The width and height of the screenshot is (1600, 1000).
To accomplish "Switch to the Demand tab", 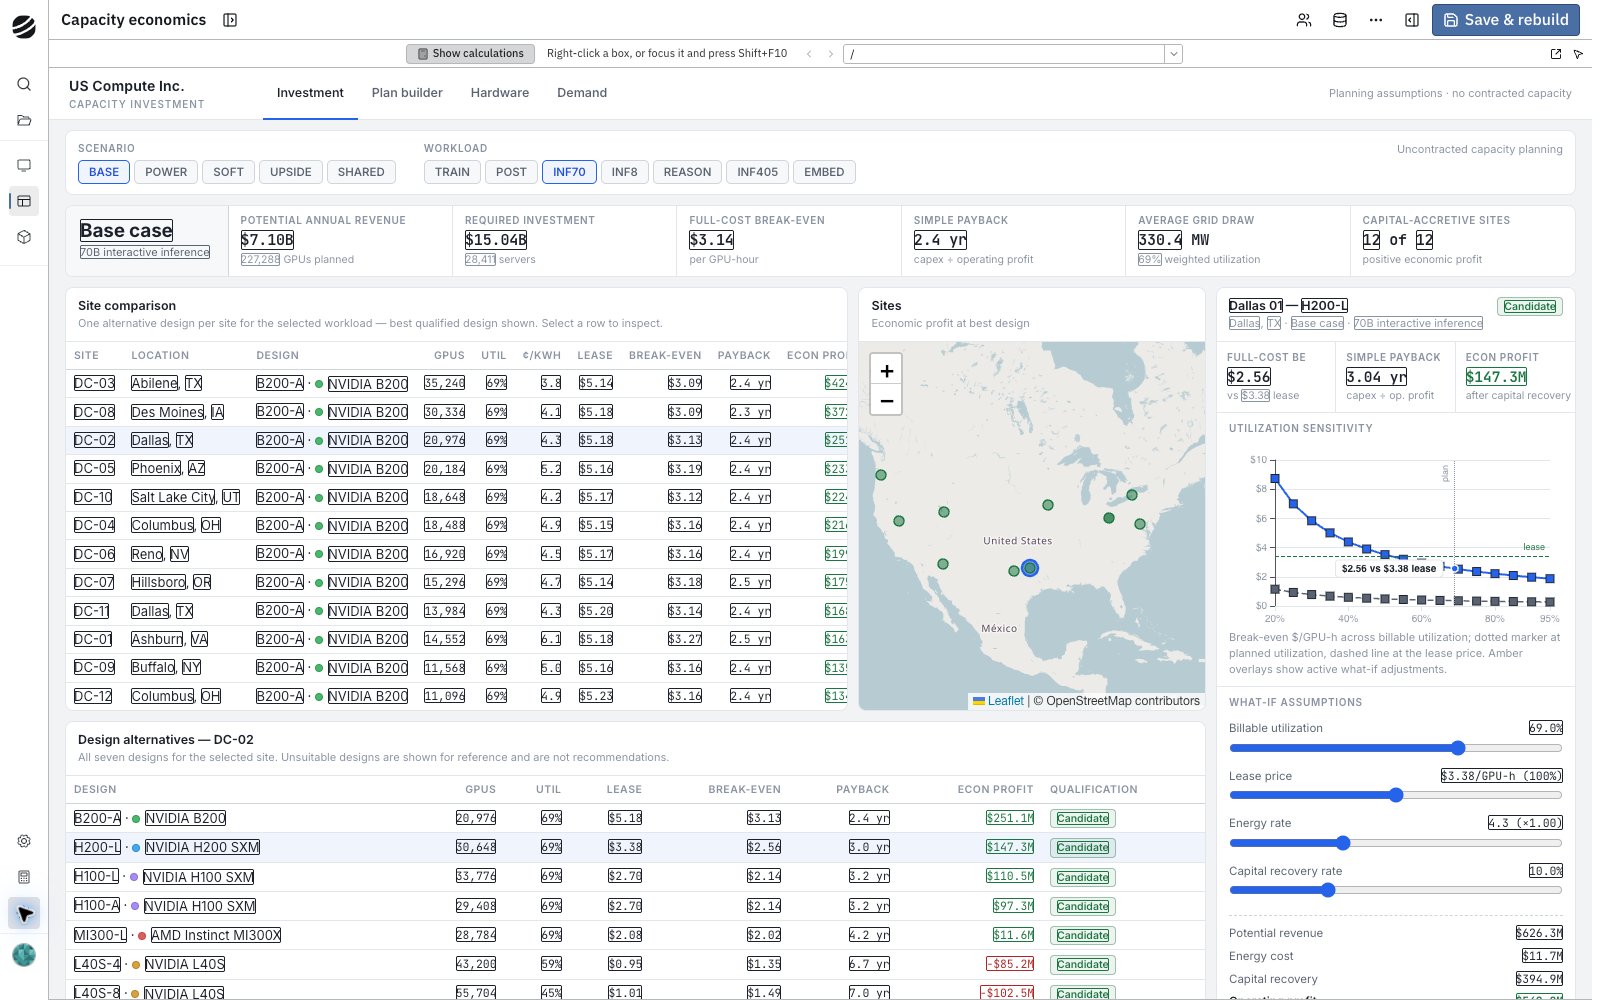I will coord(582,93).
